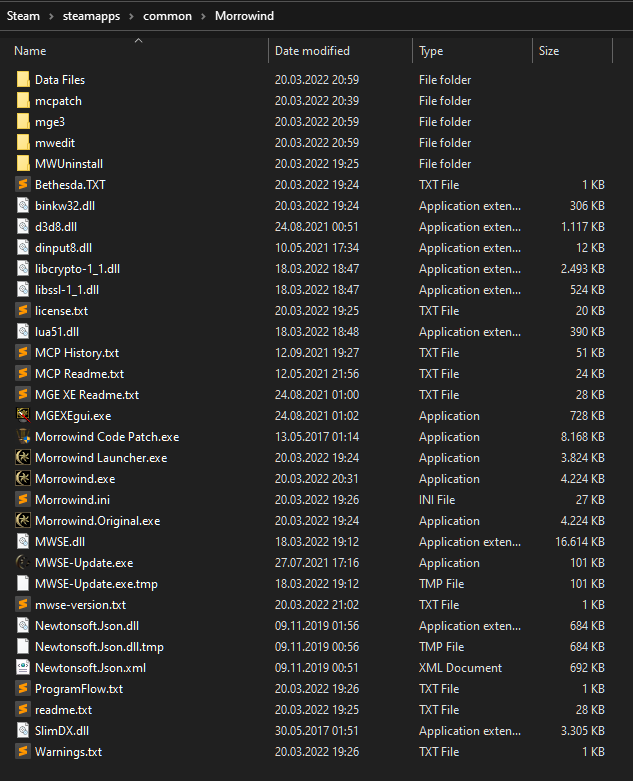This screenshot has height=781, width=633.
Task: Sort by the Date modified column
Action: [x=312, y=51]
